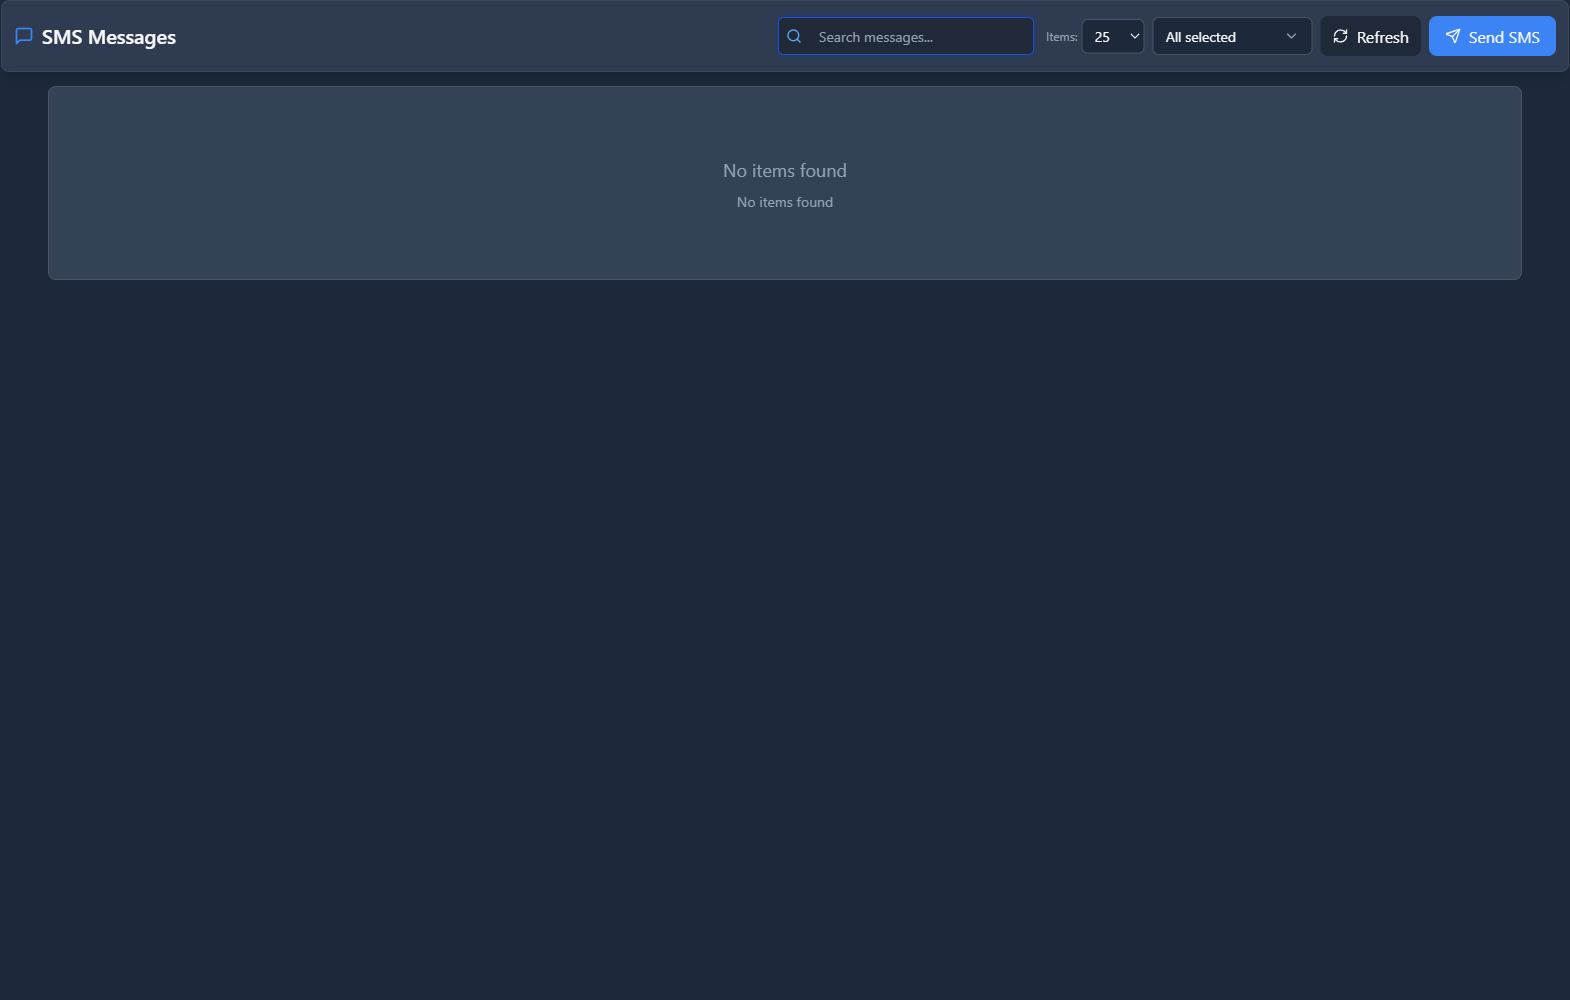Open the Items per page dropdown
Image resolution: width=1570 pixels, height=1000 pixels.
(x=1112, y=36)
